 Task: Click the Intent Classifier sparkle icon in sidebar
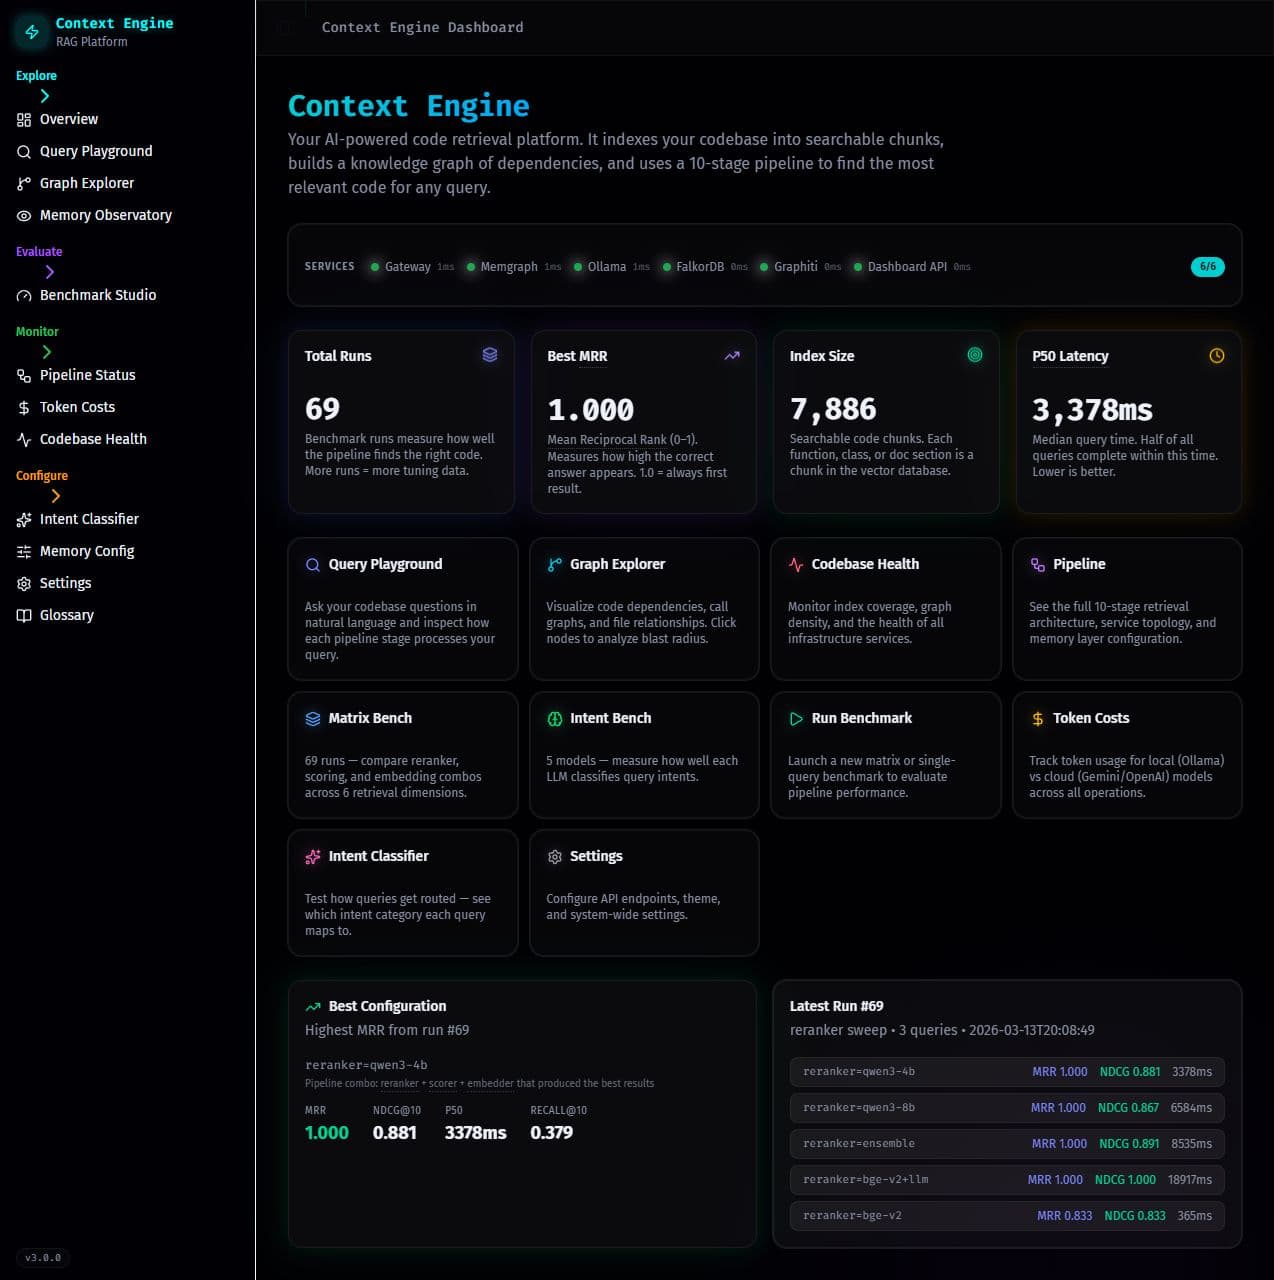(24, 520)
